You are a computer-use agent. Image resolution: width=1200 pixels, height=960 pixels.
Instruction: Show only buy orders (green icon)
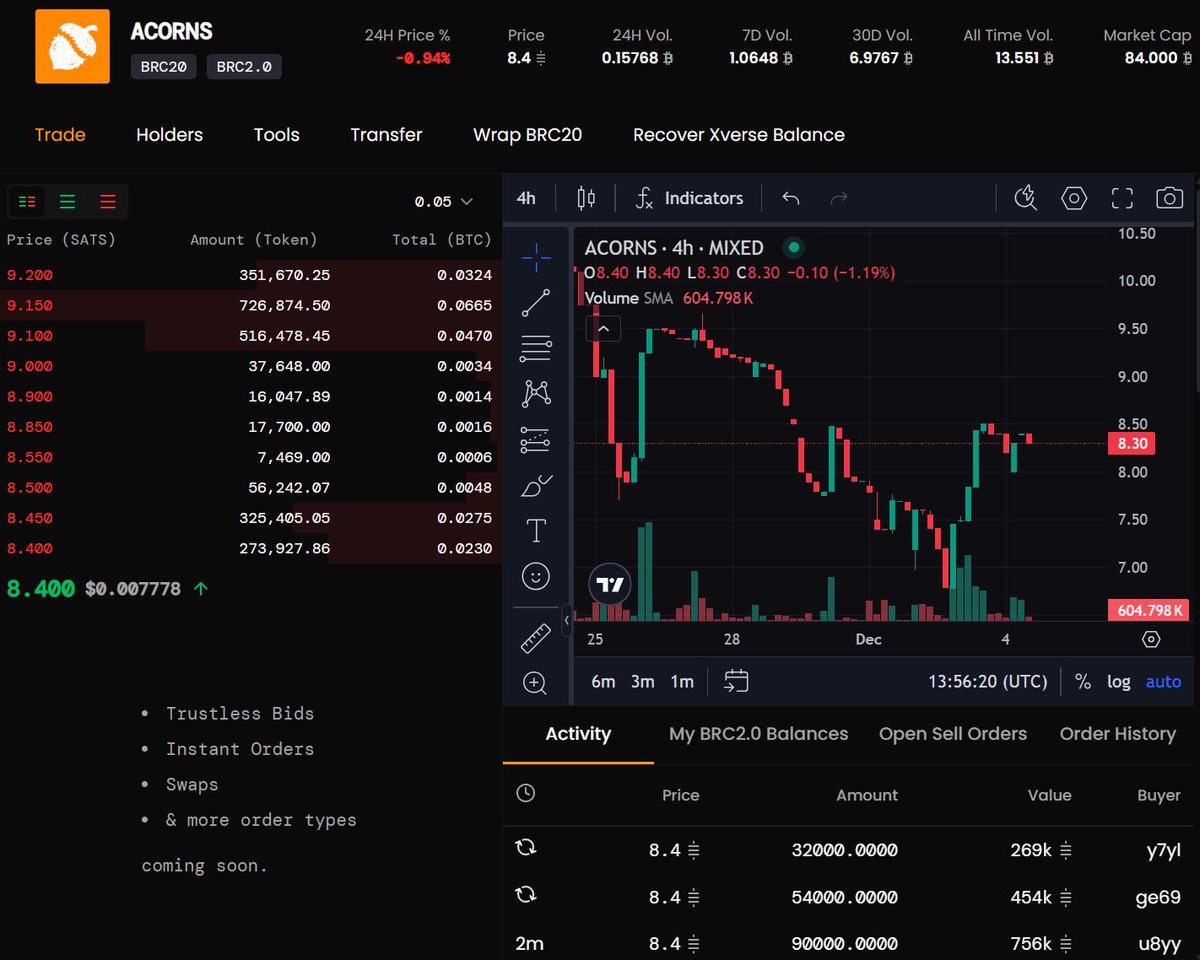tap(67, 202)
